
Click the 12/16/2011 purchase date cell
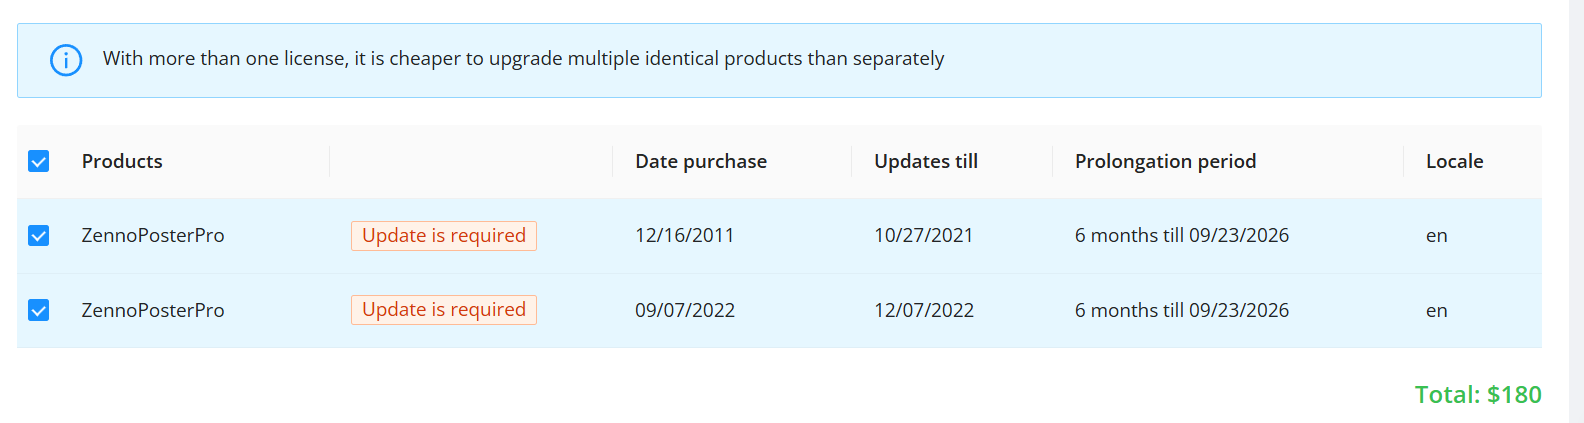684,236
